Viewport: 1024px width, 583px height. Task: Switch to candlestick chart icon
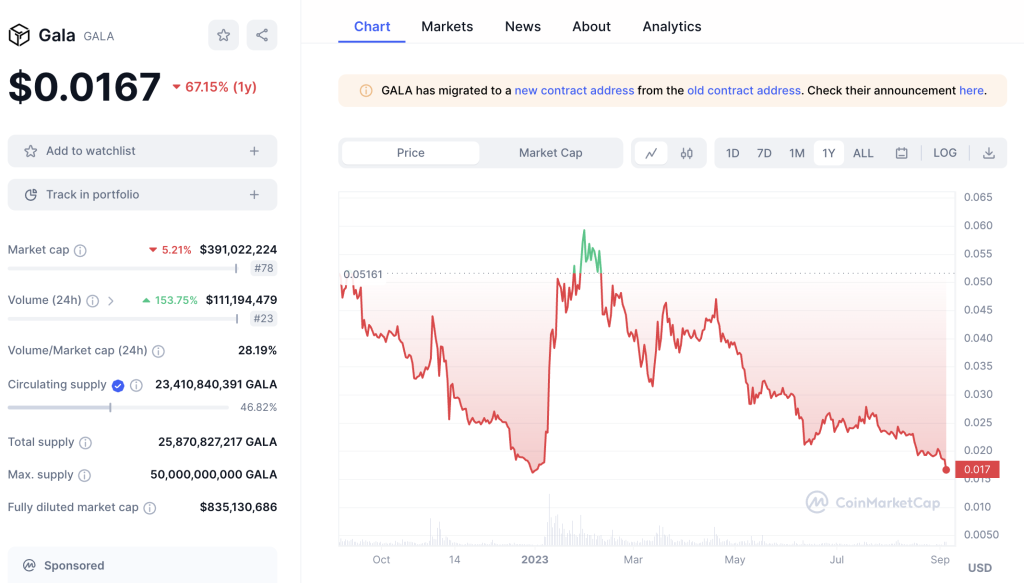(686, 153)
